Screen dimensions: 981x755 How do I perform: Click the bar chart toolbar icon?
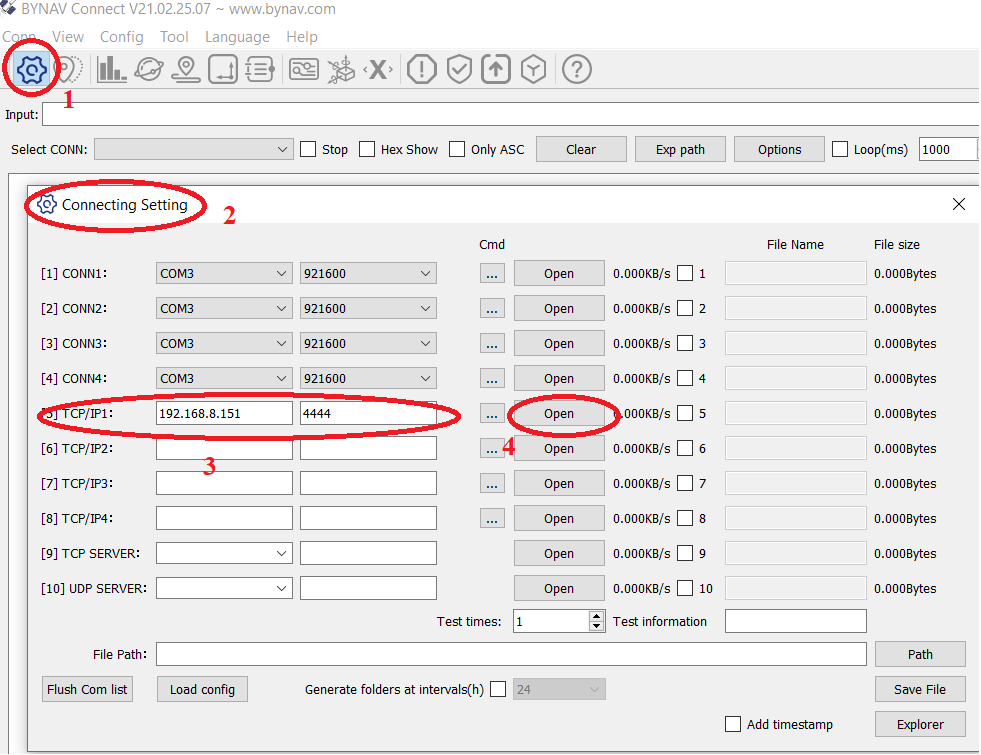[x=111, y=69]
